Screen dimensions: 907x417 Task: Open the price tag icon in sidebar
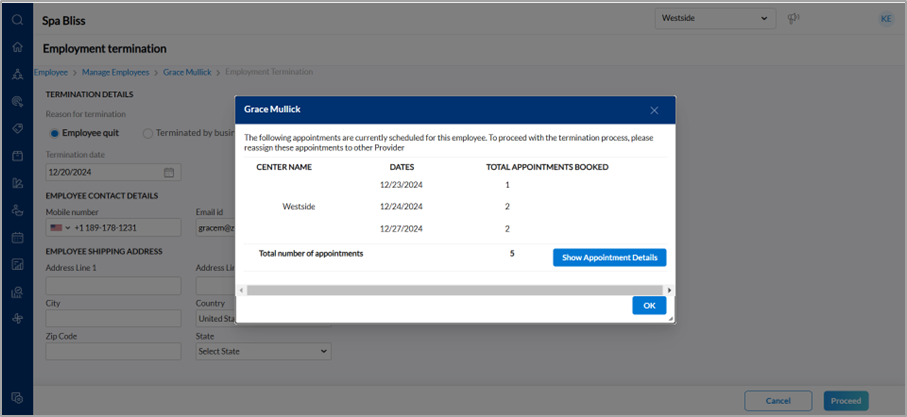coord(17,128)
